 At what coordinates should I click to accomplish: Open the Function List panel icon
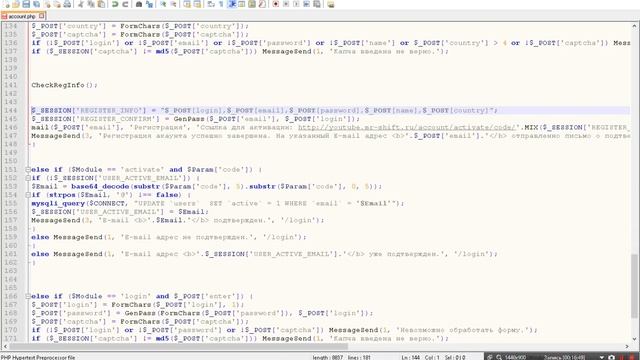click(x=262, y=4)
